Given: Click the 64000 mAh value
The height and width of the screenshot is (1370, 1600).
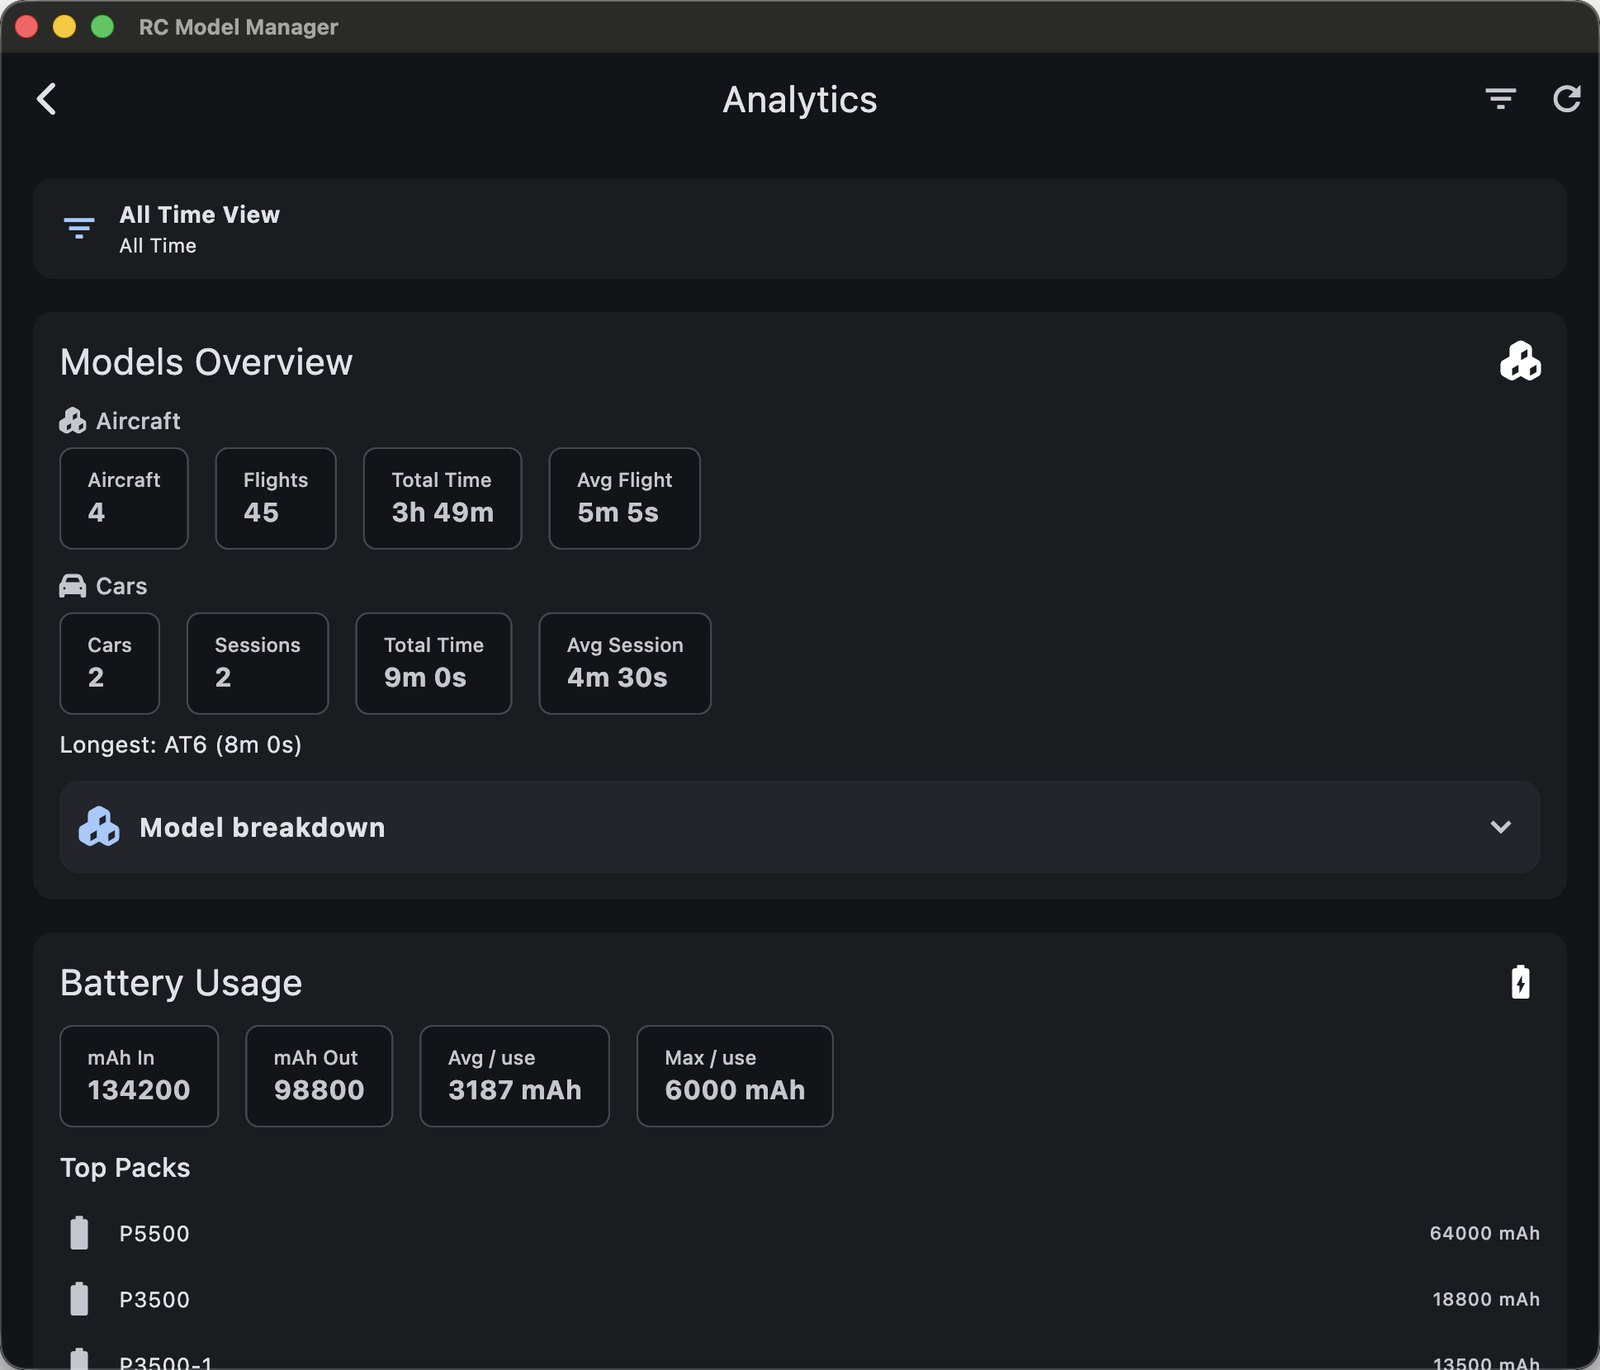Looking at the screenshot, I should [1484, 1233].
